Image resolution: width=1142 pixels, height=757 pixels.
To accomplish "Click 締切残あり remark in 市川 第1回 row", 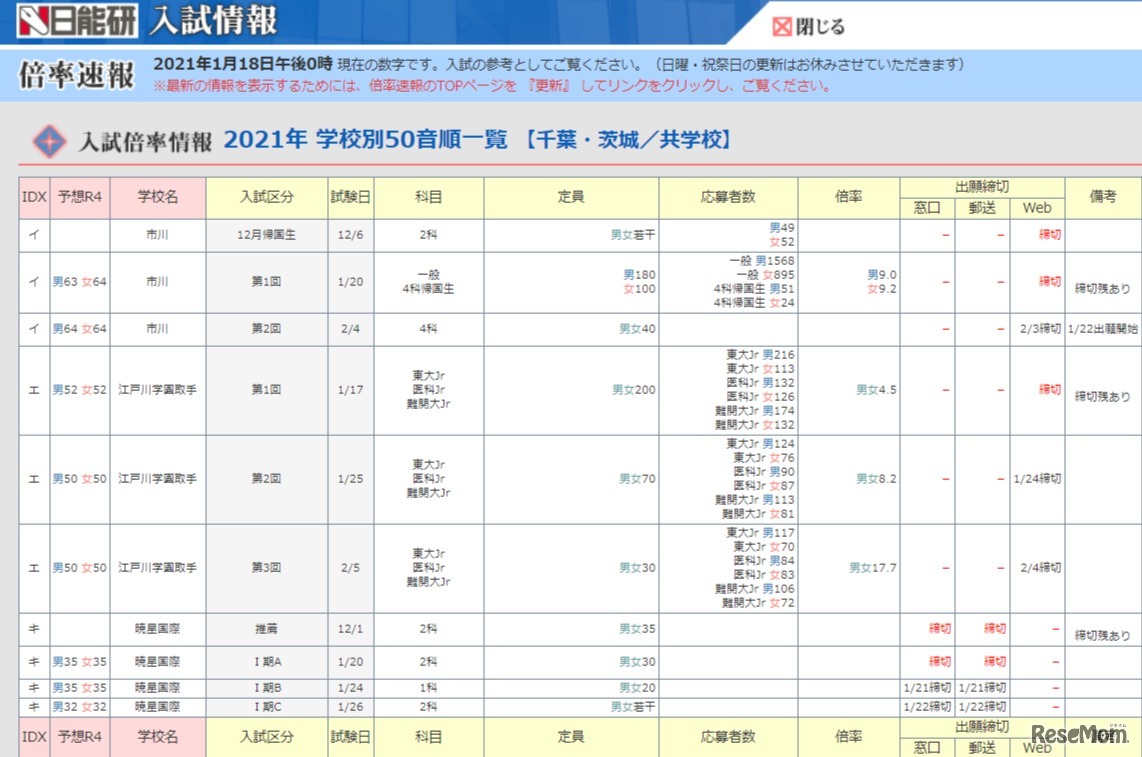I will [x=1103, y=289].
